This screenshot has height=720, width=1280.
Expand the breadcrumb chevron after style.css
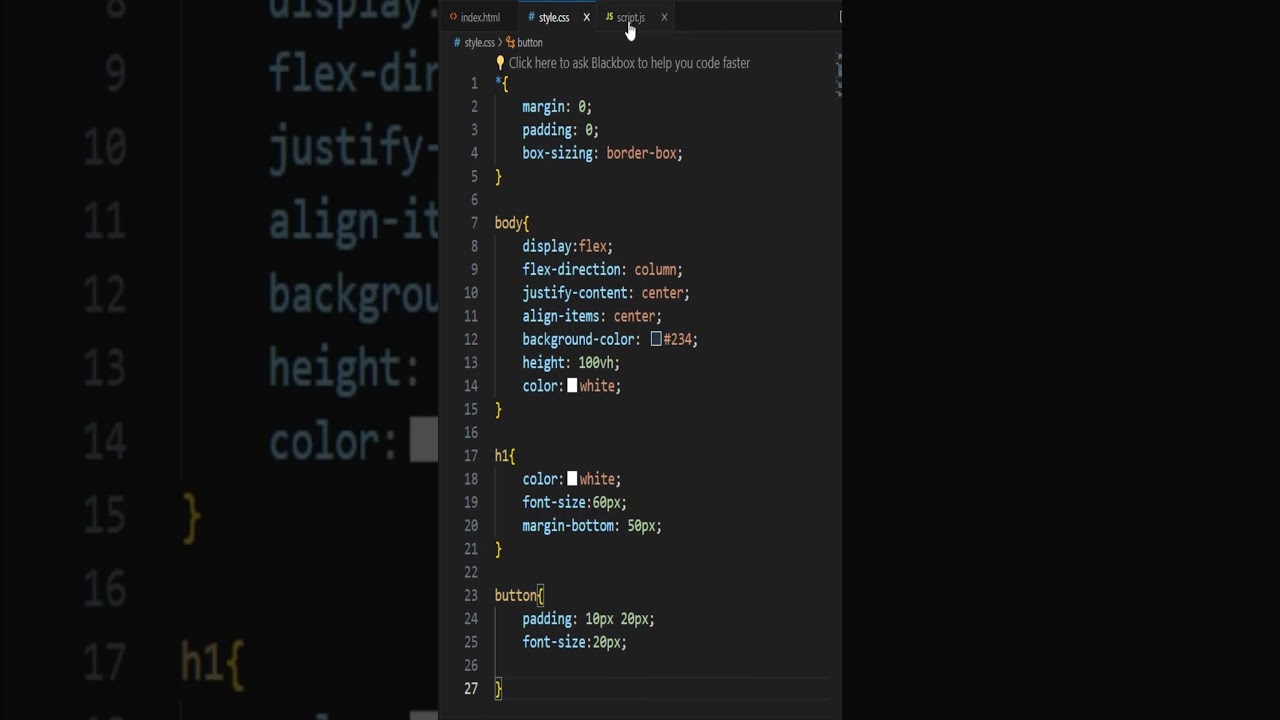point(500,43)
